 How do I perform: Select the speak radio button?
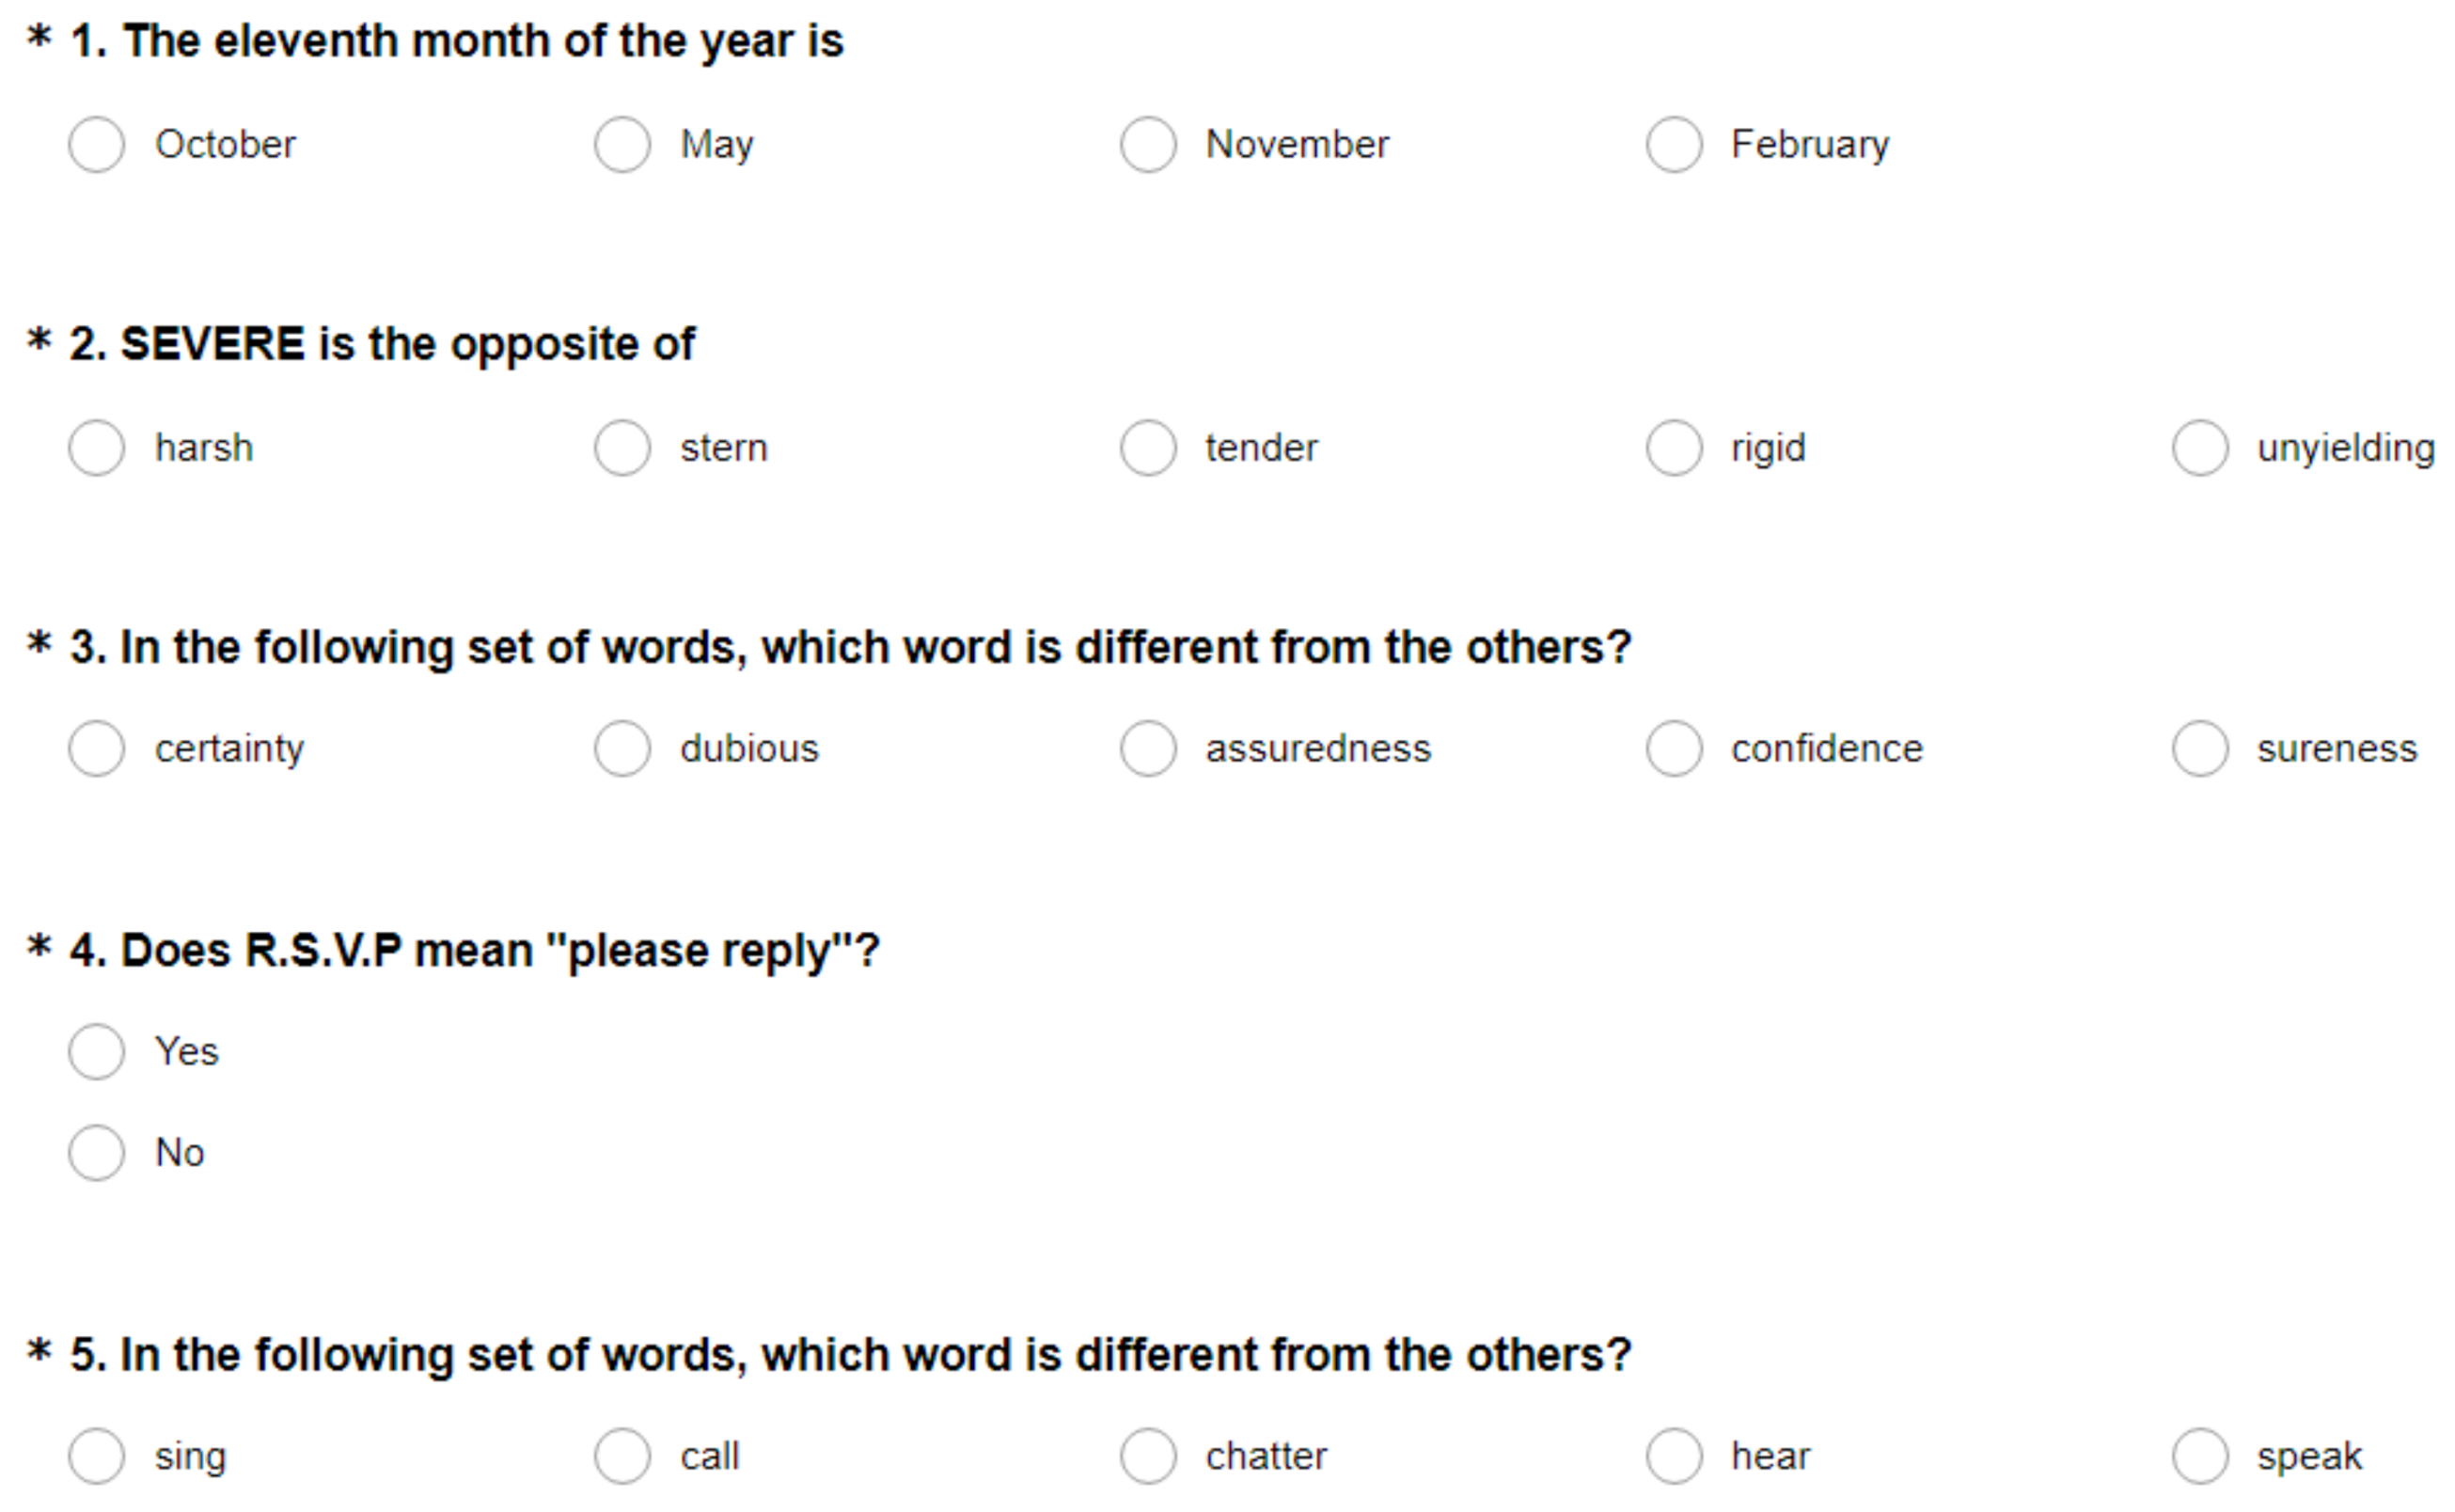[x=2200, y=1456]
